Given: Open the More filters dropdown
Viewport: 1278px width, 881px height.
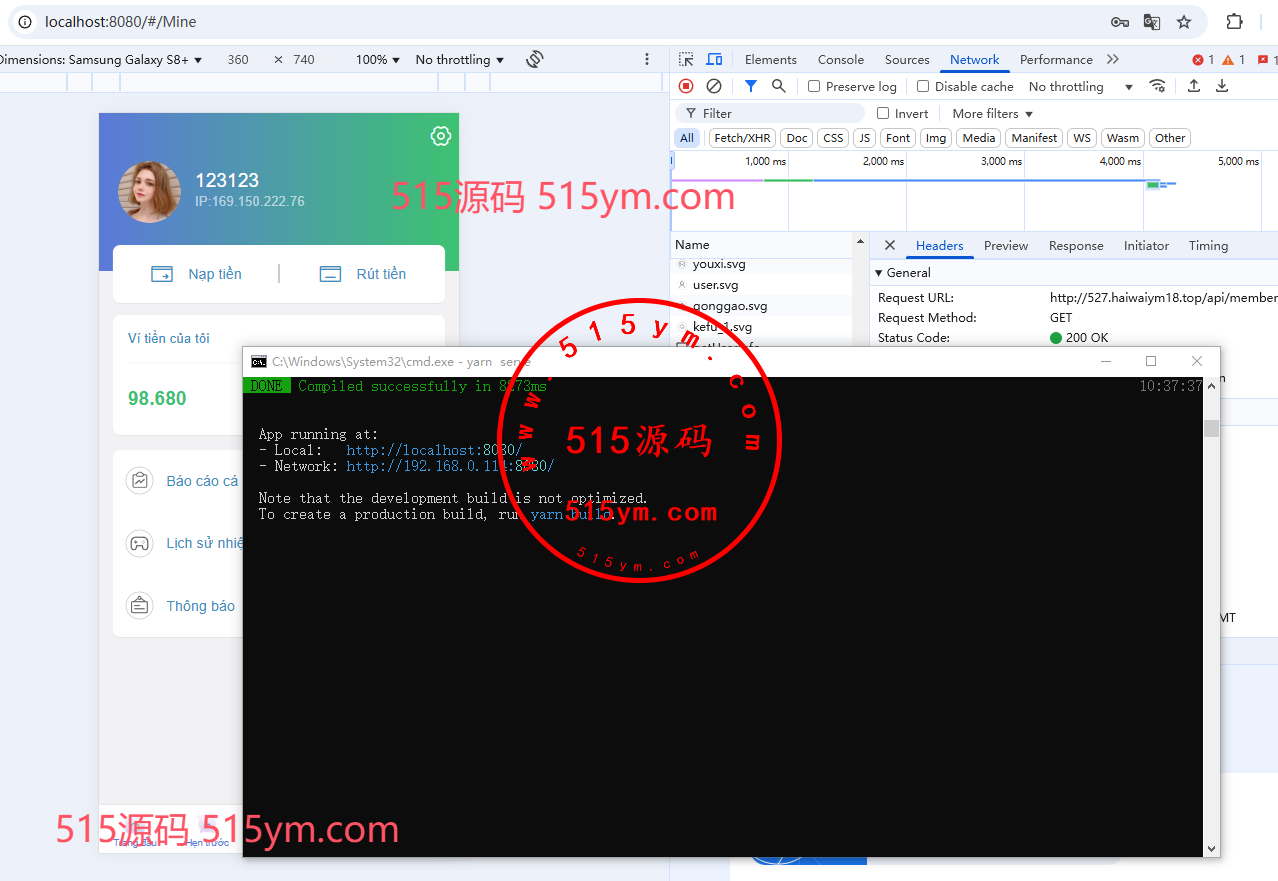Looking at the screenshot, I should (x=992, y=114).
